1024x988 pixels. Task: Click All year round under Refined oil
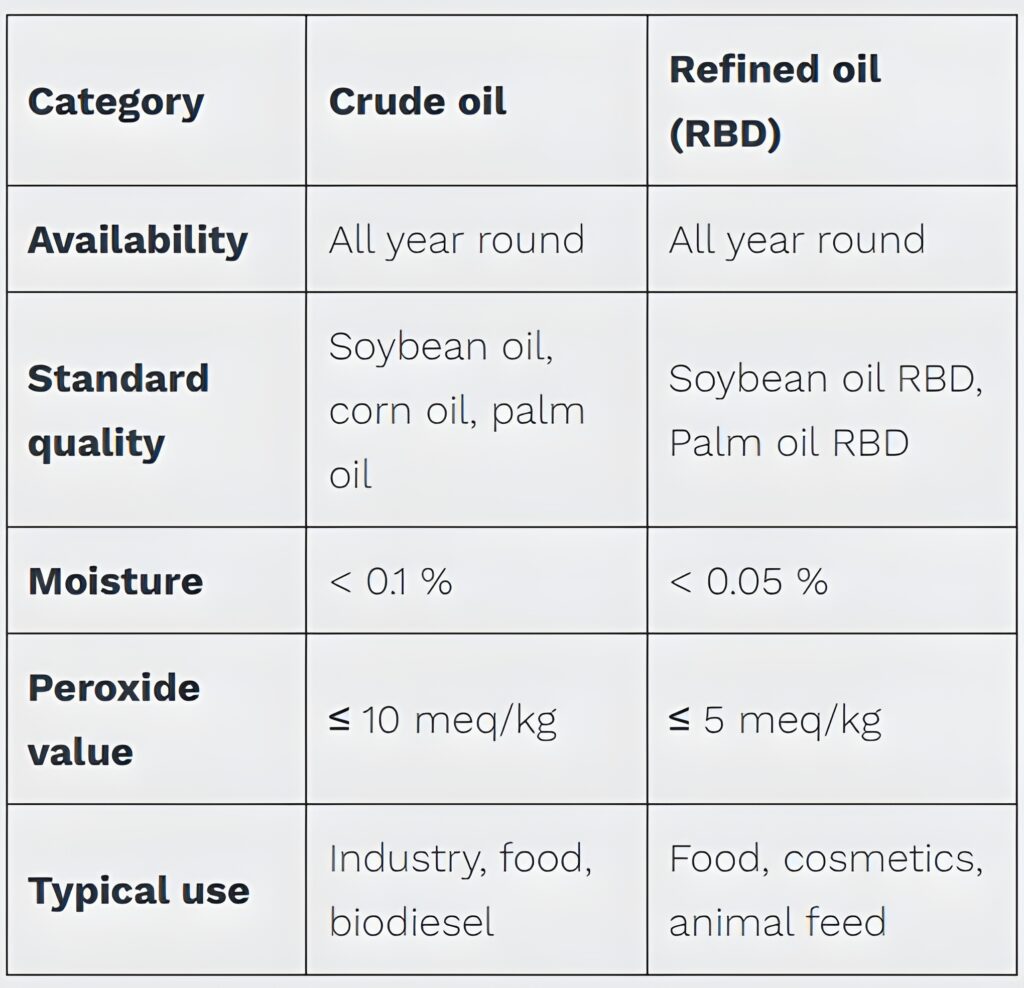(x=797, y=240)
